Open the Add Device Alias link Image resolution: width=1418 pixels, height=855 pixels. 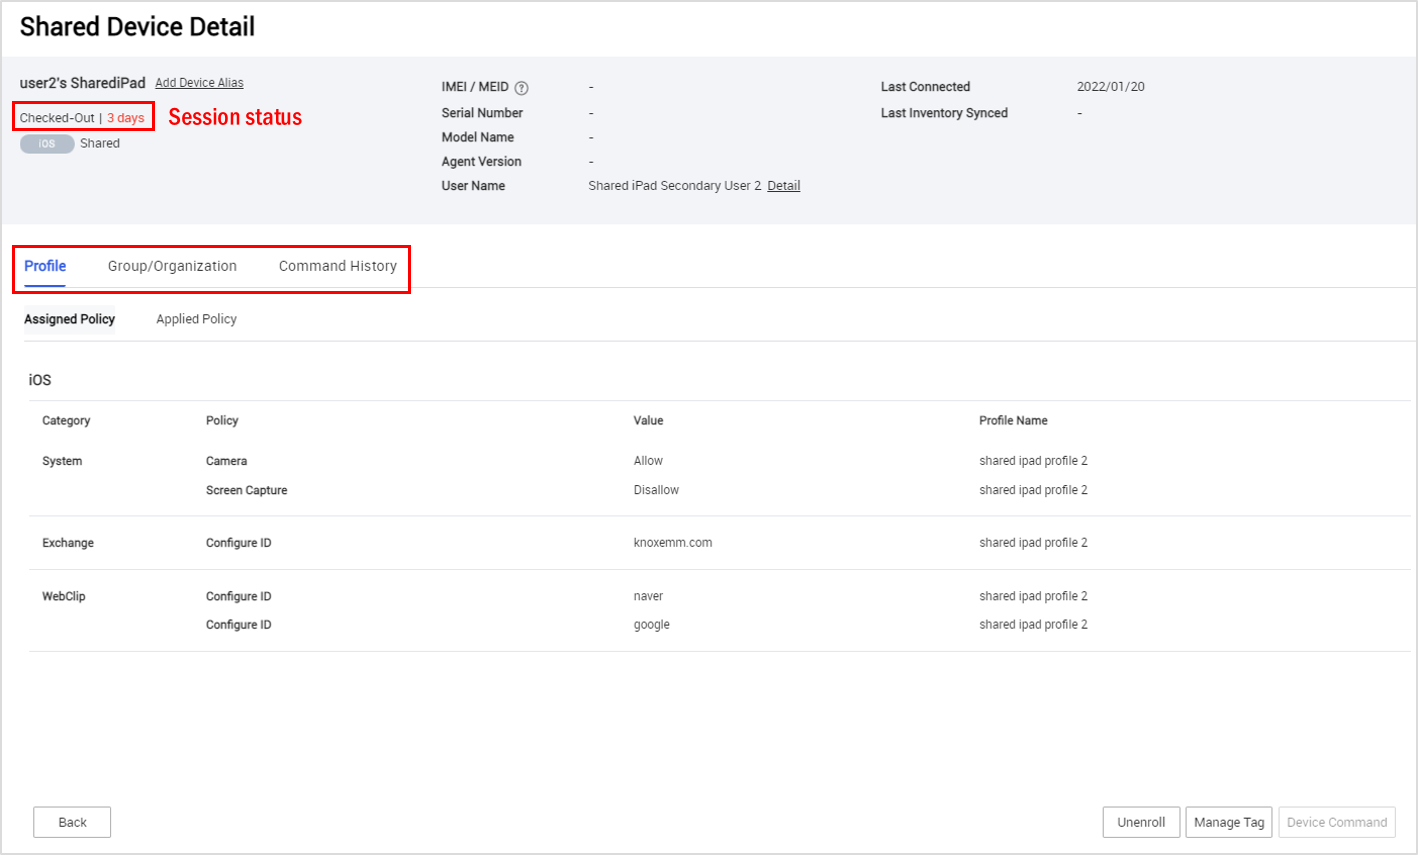tap(199, 82)
